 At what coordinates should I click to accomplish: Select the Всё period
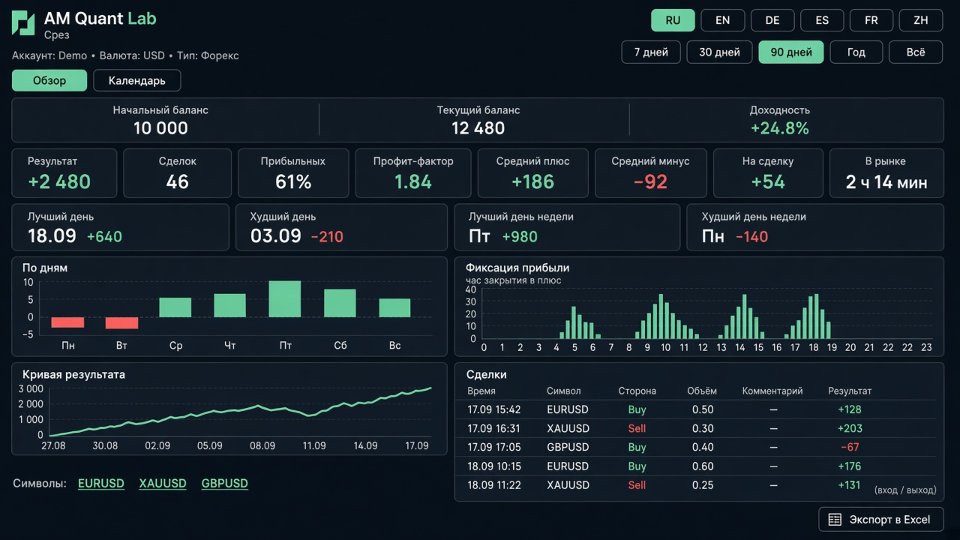click(915, 52)
